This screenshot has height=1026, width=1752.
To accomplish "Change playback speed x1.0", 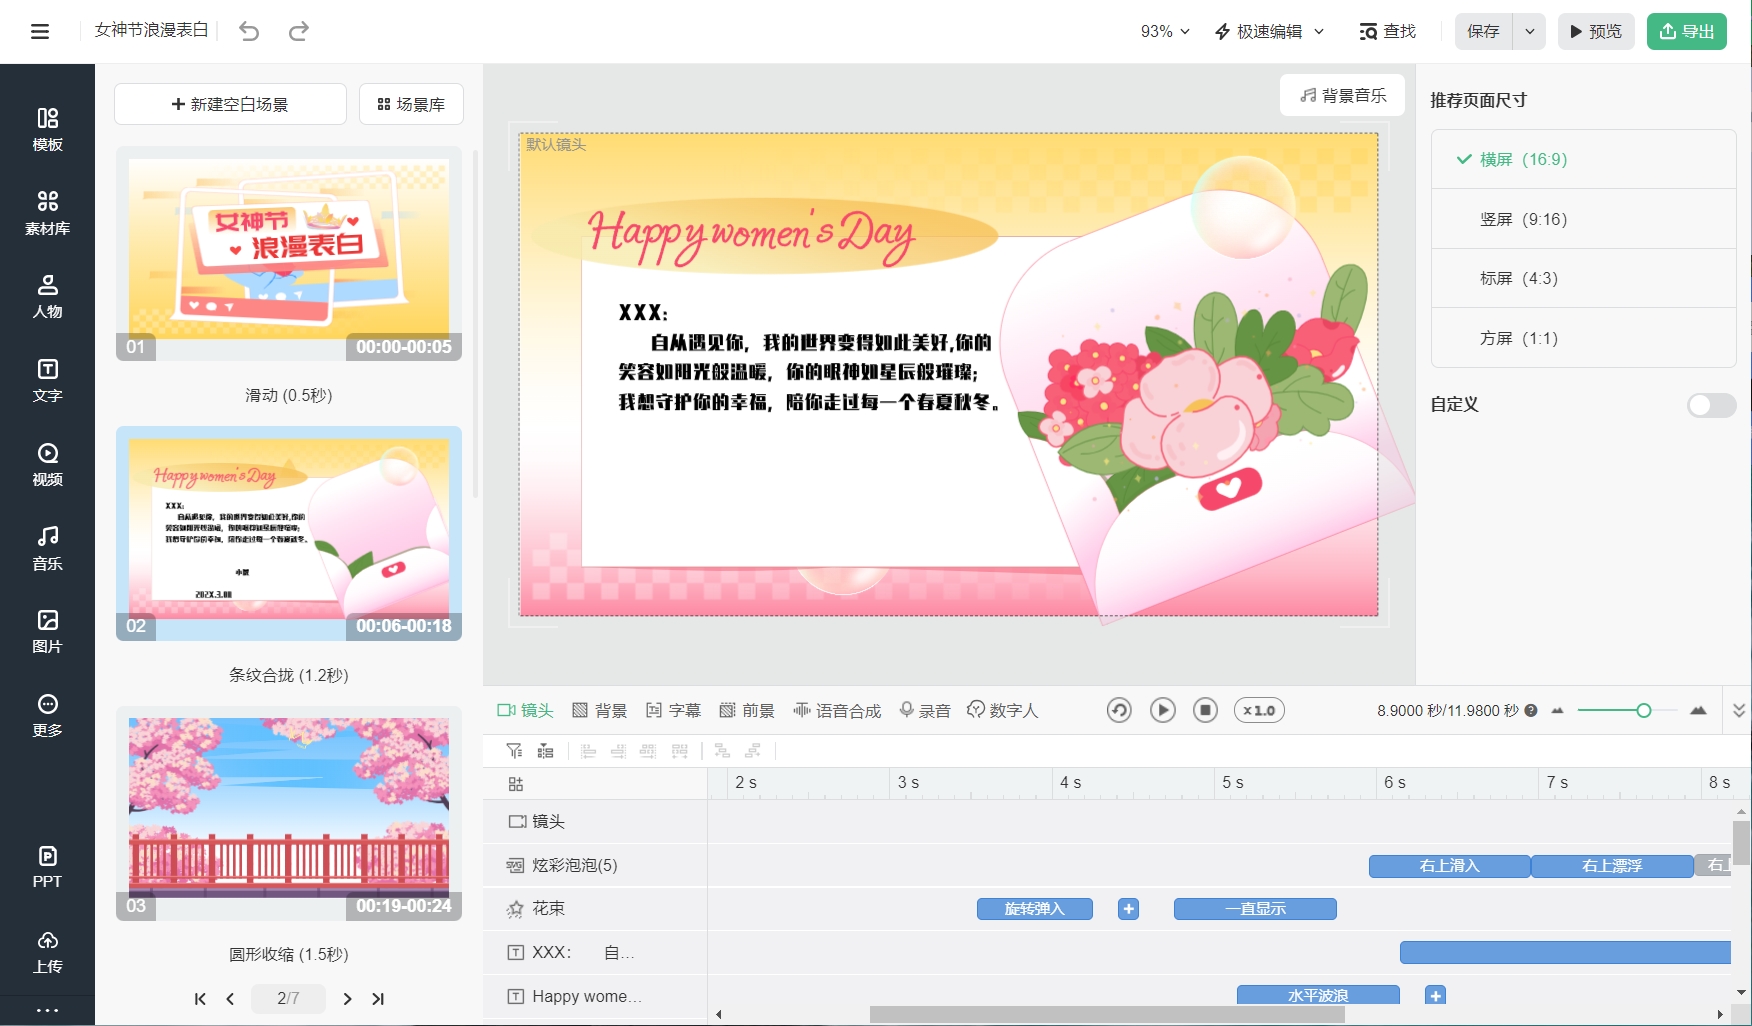I will 1259,710.
